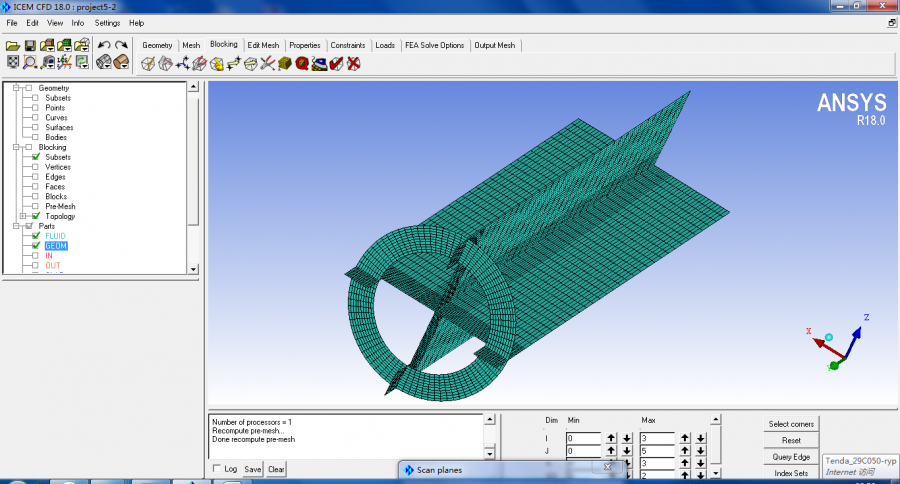Collapse the Blocking tree node
This screenshot has width=900, height=484.
coord(16,147)
